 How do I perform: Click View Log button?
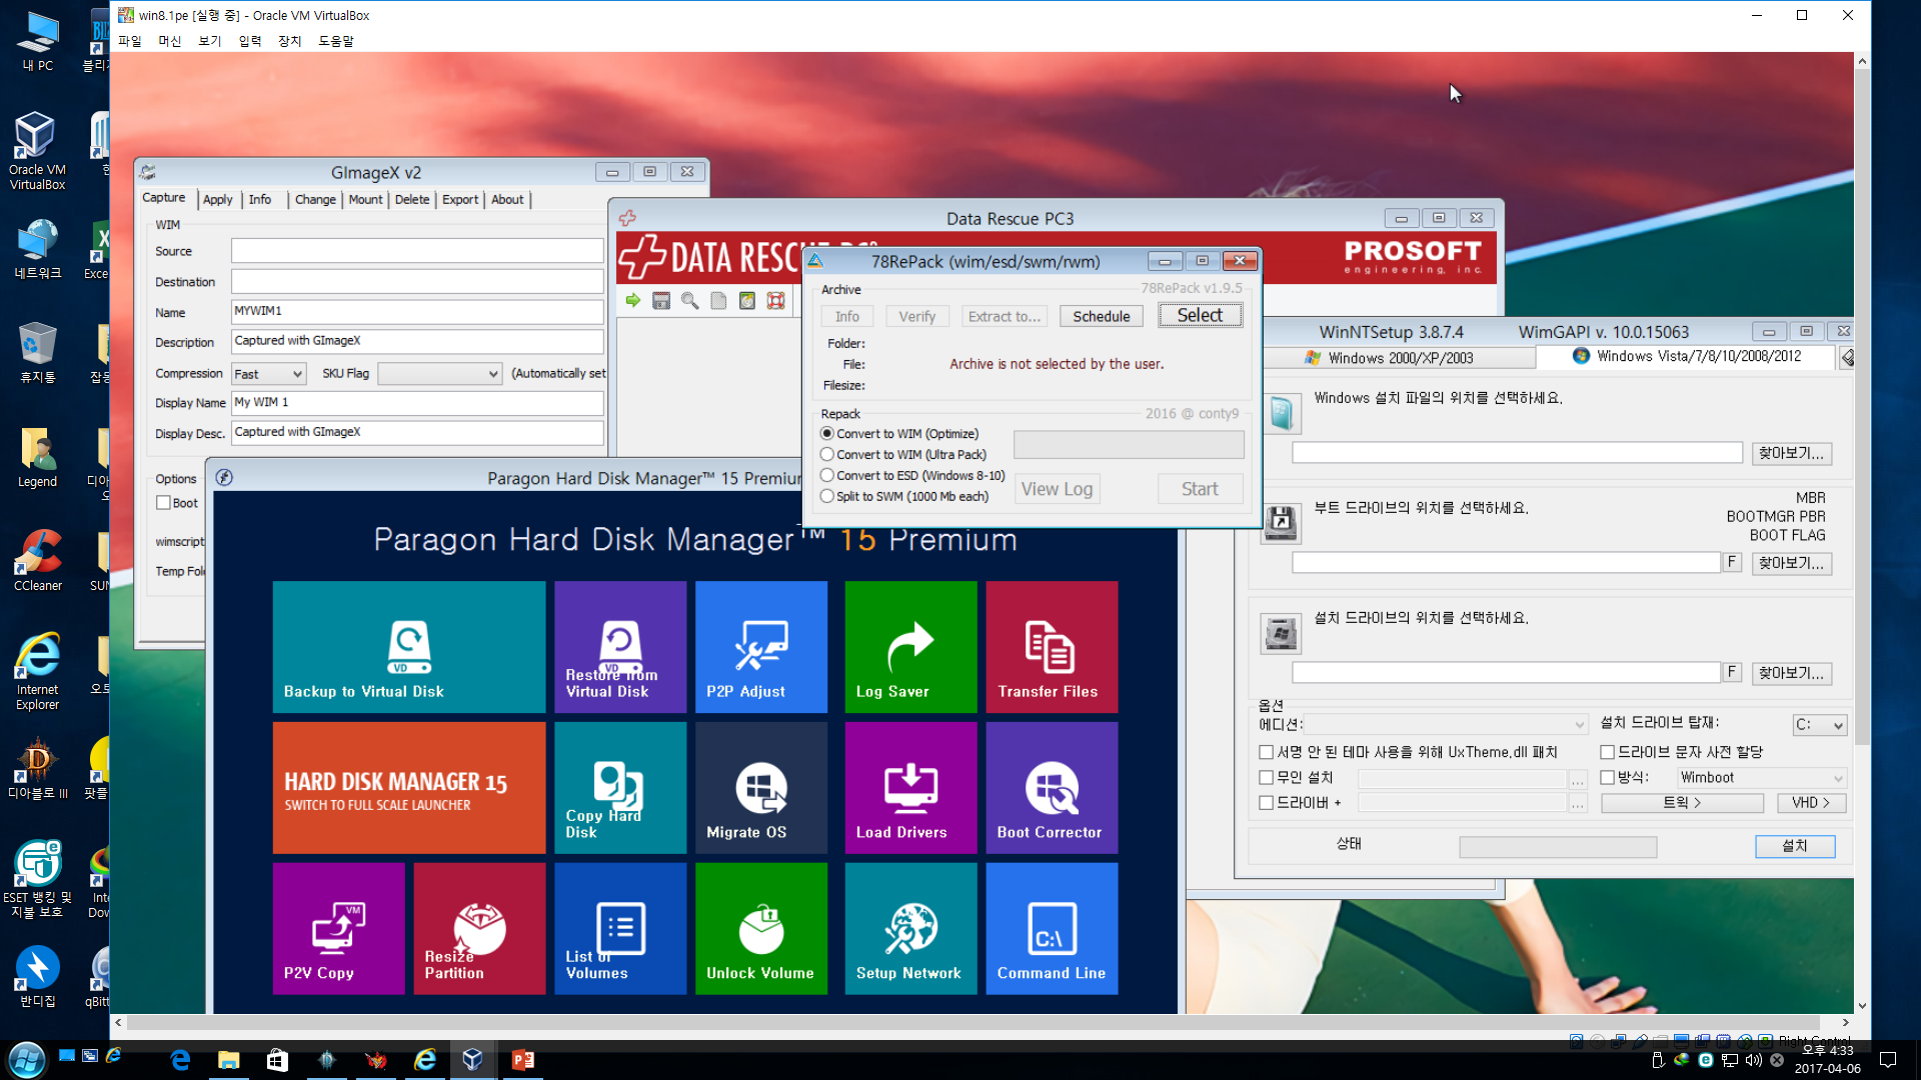point(1057,489)
